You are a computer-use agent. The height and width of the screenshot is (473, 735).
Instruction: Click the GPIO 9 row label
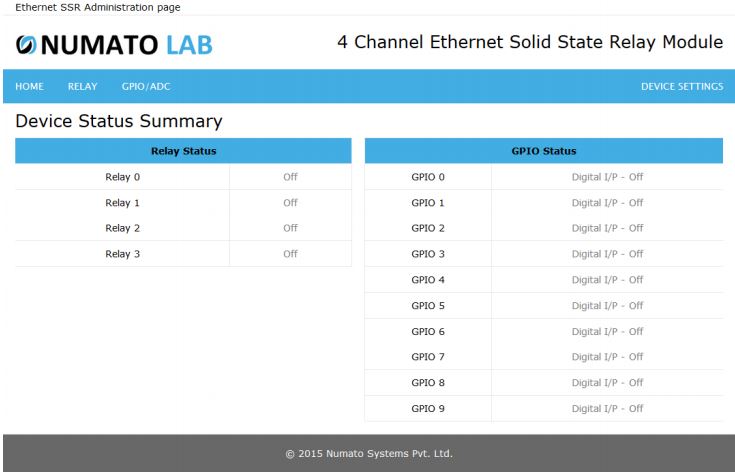428,408
